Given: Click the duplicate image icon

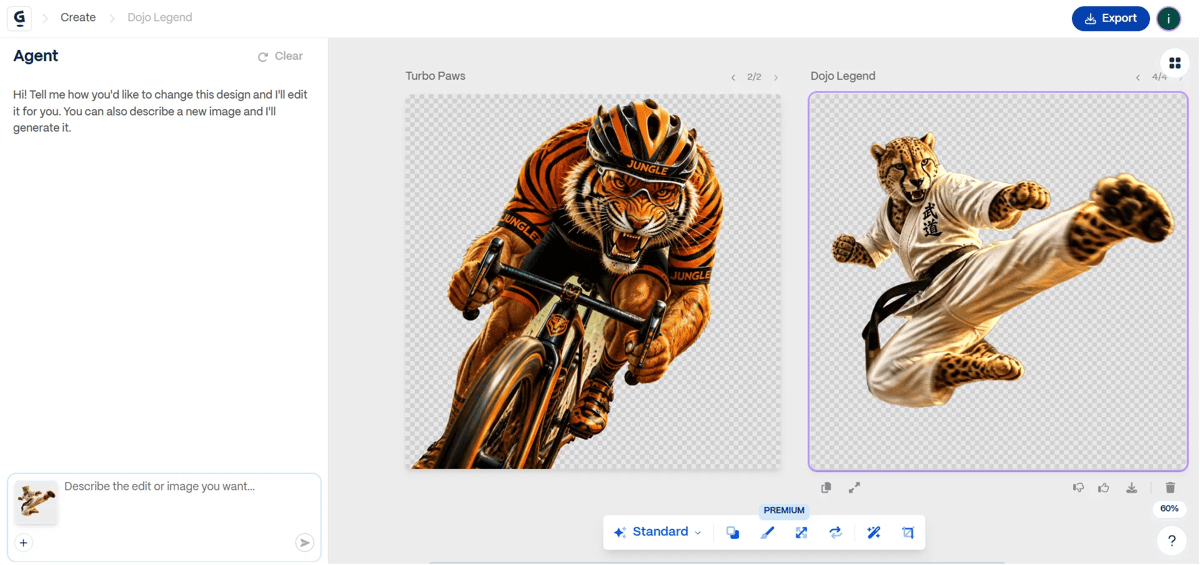Looking at the screenshot, I should point(826,488).
